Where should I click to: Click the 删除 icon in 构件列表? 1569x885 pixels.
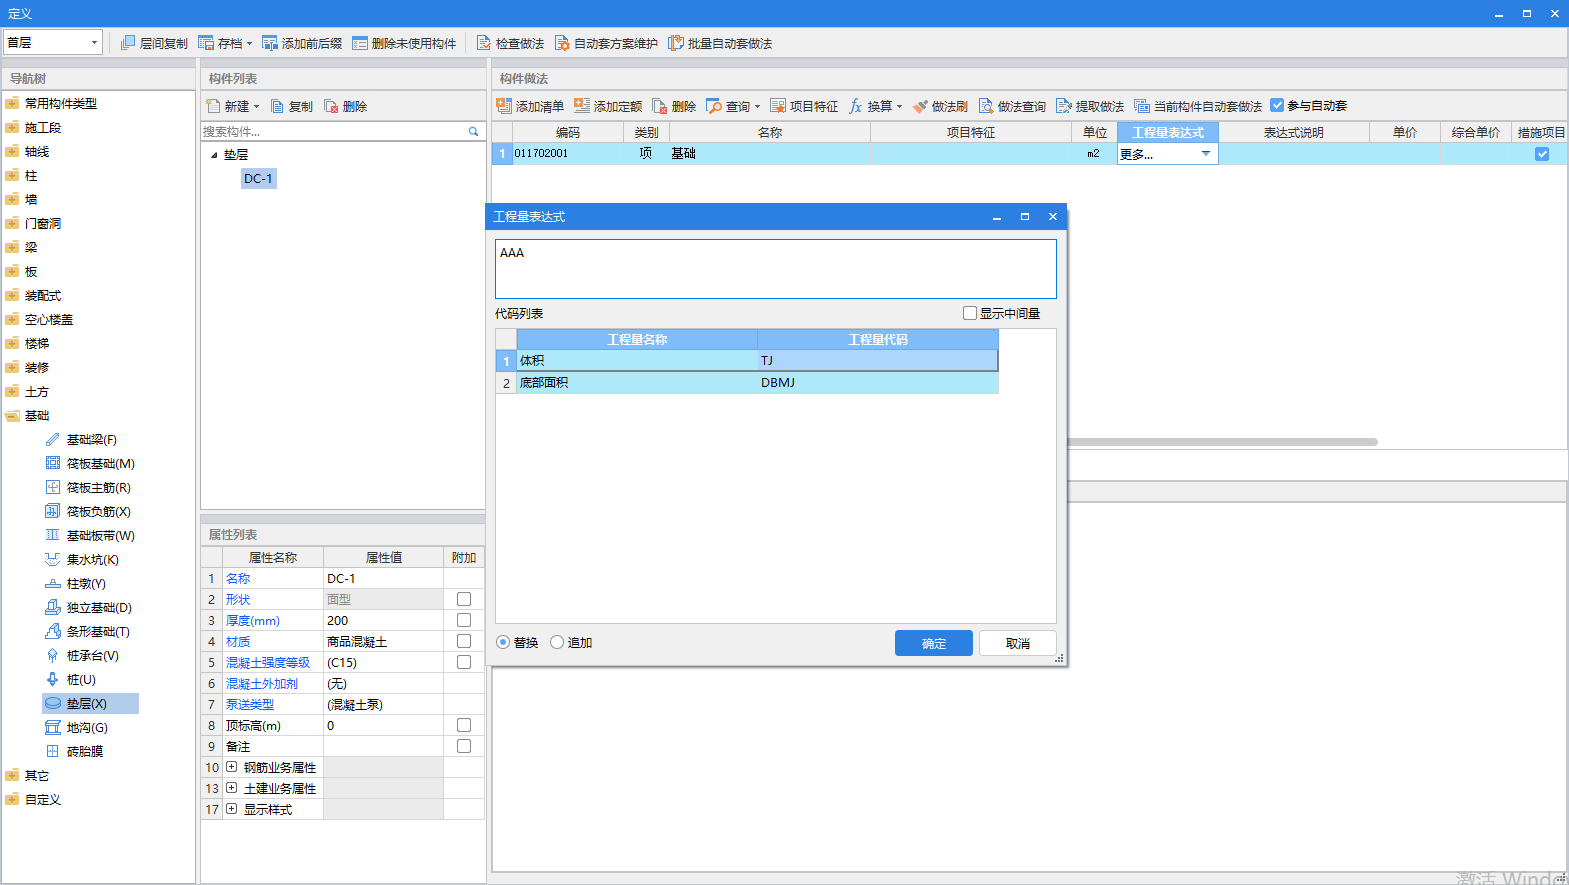[x=332, y=106]
